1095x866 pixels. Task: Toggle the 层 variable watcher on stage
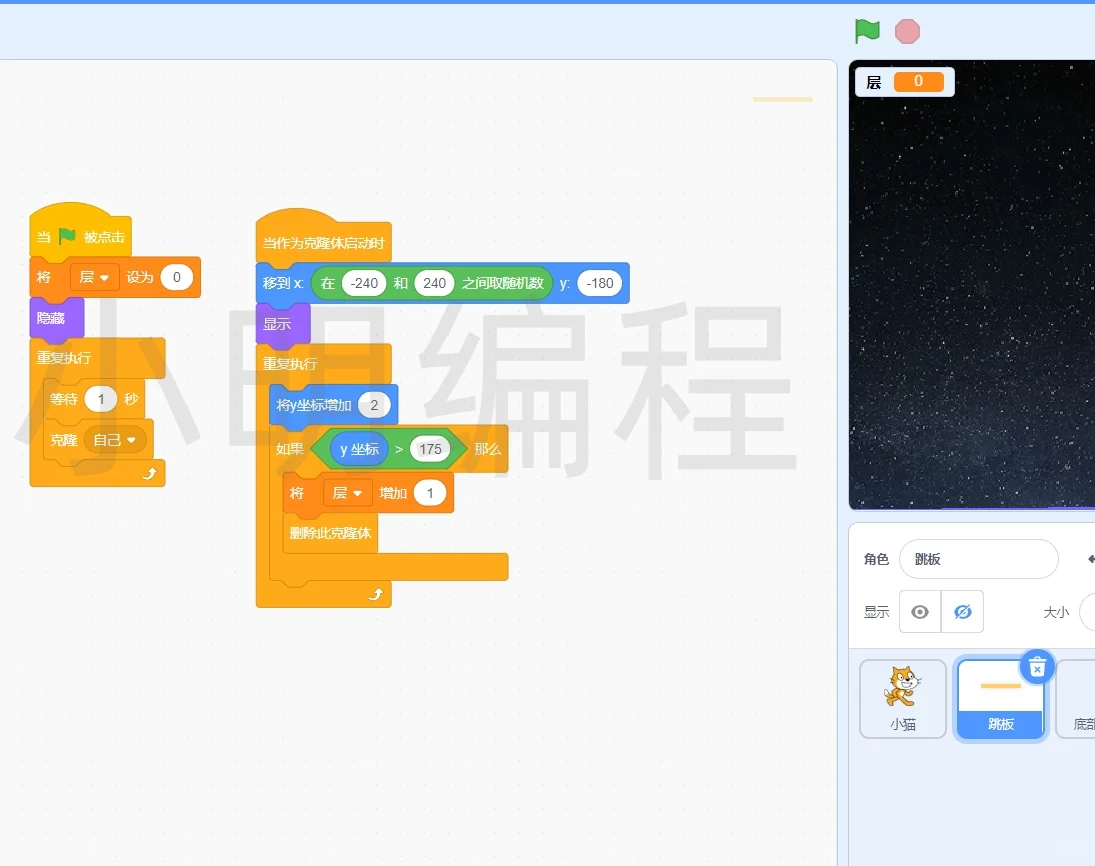901,82
